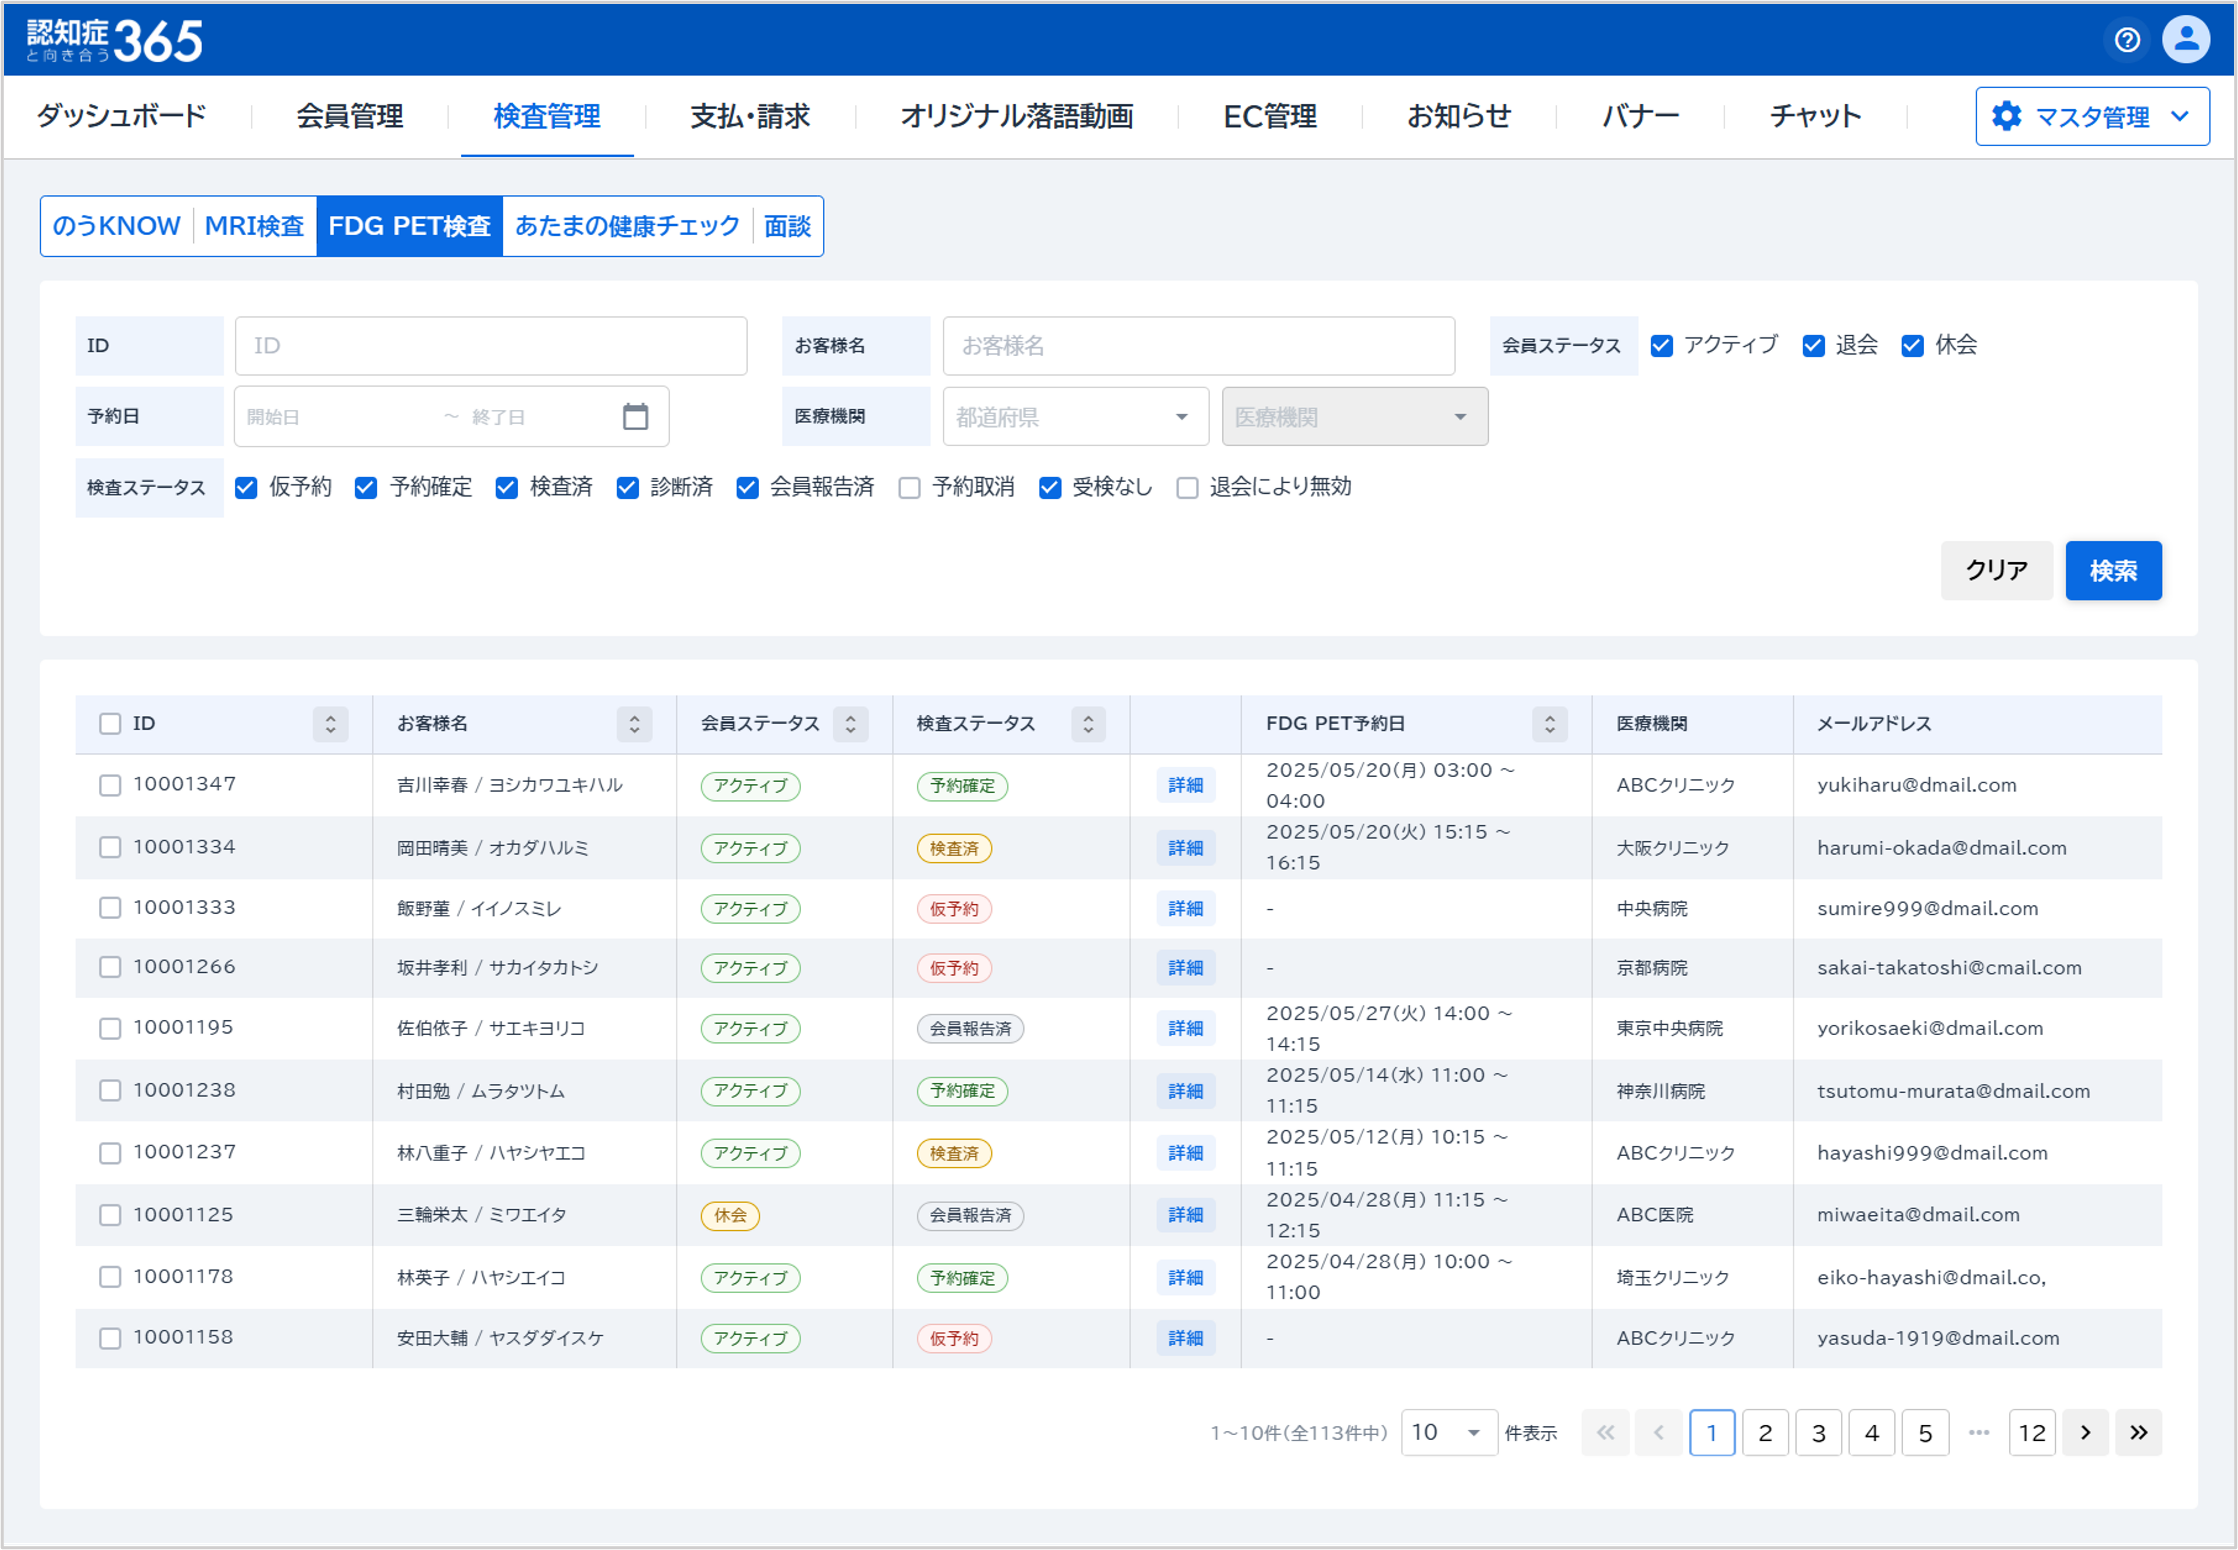This screenshot has height=1550, width=2238.
Task: Enable the 予約取消 exam status checkbox
Action: click(909, 488)
